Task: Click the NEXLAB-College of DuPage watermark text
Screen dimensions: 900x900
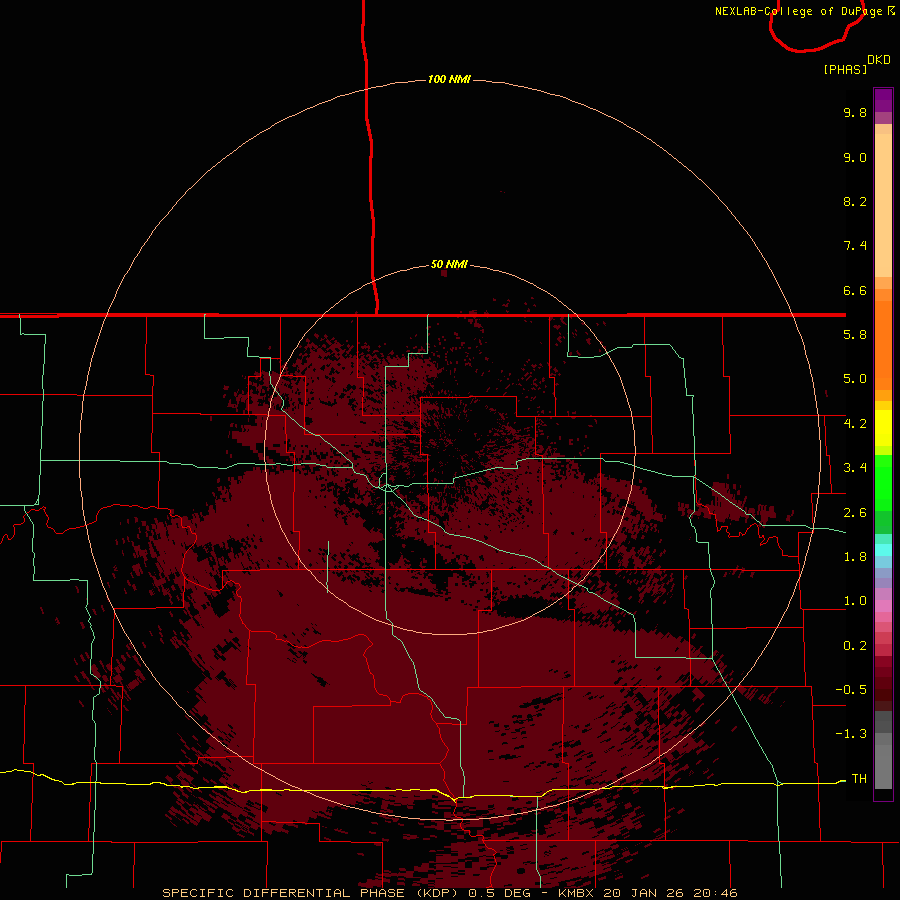Action: [804, 11]
